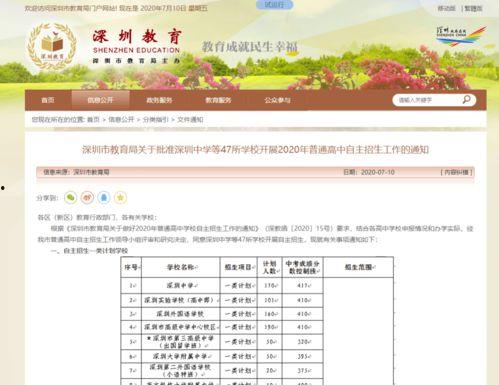Open the 教育服务 navigation tab
499x385 pixels.
pos(218,100)
